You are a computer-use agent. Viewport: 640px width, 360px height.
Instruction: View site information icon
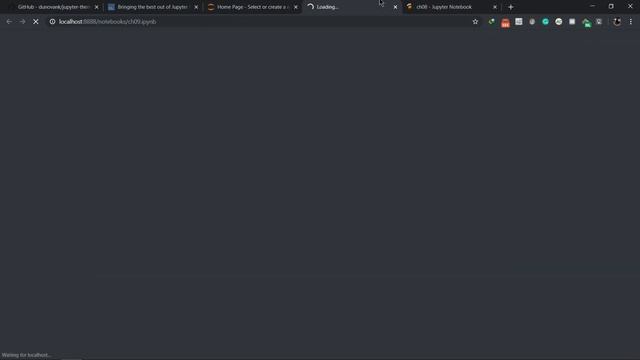52,22
